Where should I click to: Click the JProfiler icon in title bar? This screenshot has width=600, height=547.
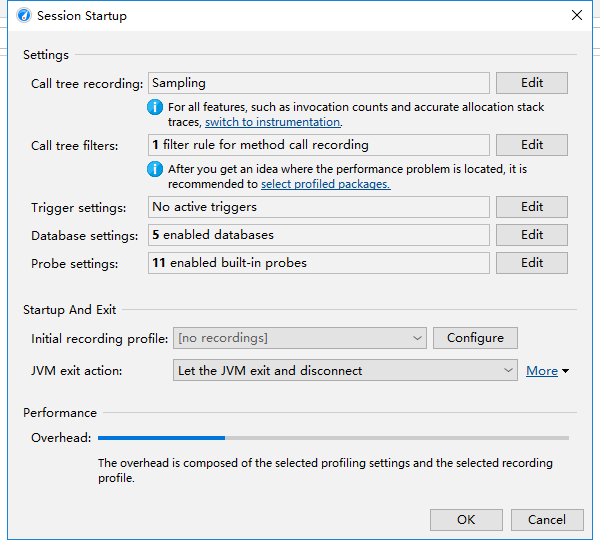click(x=24, y=15)
